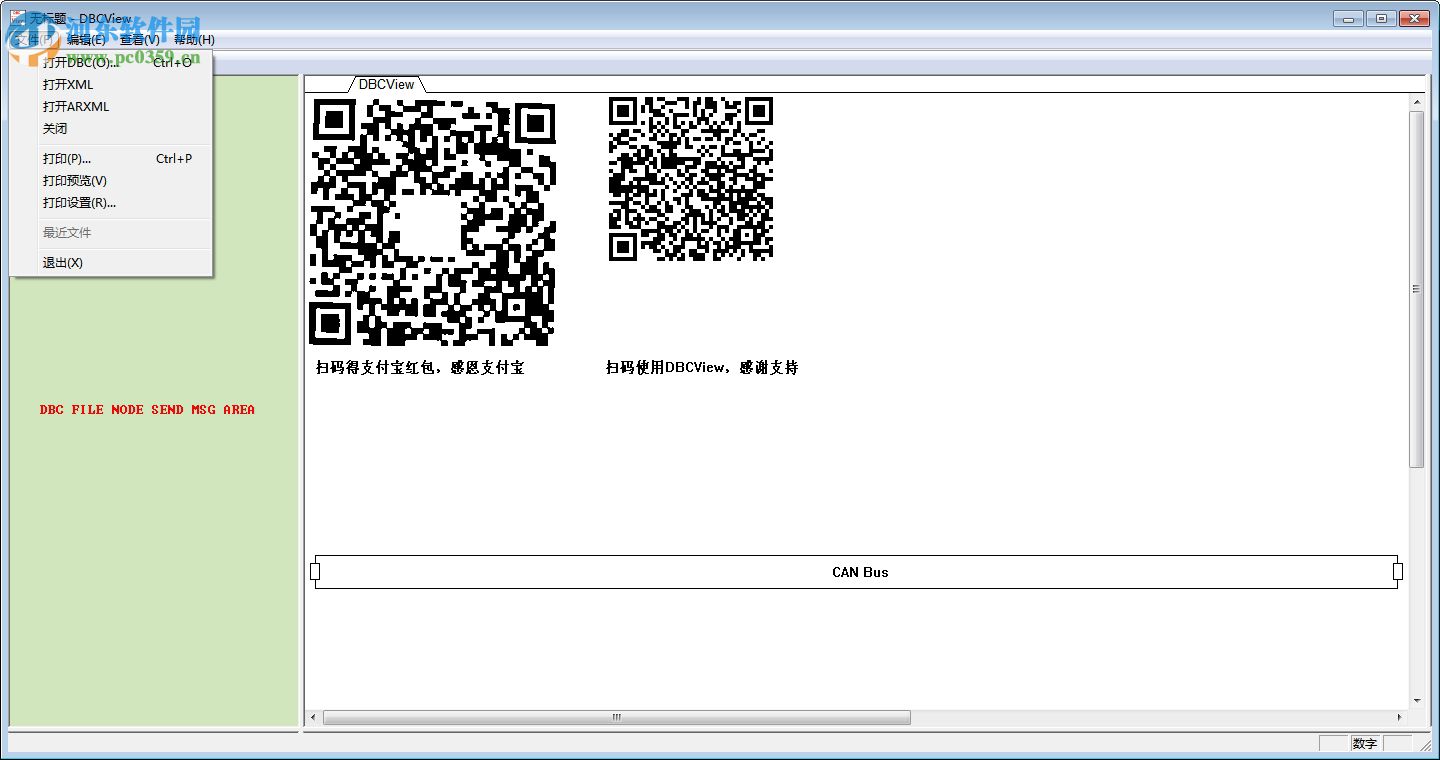Click the vertical scrollbar up arrow
This screenshot has width=1440, height=760.
click(x=1417, y=100)
